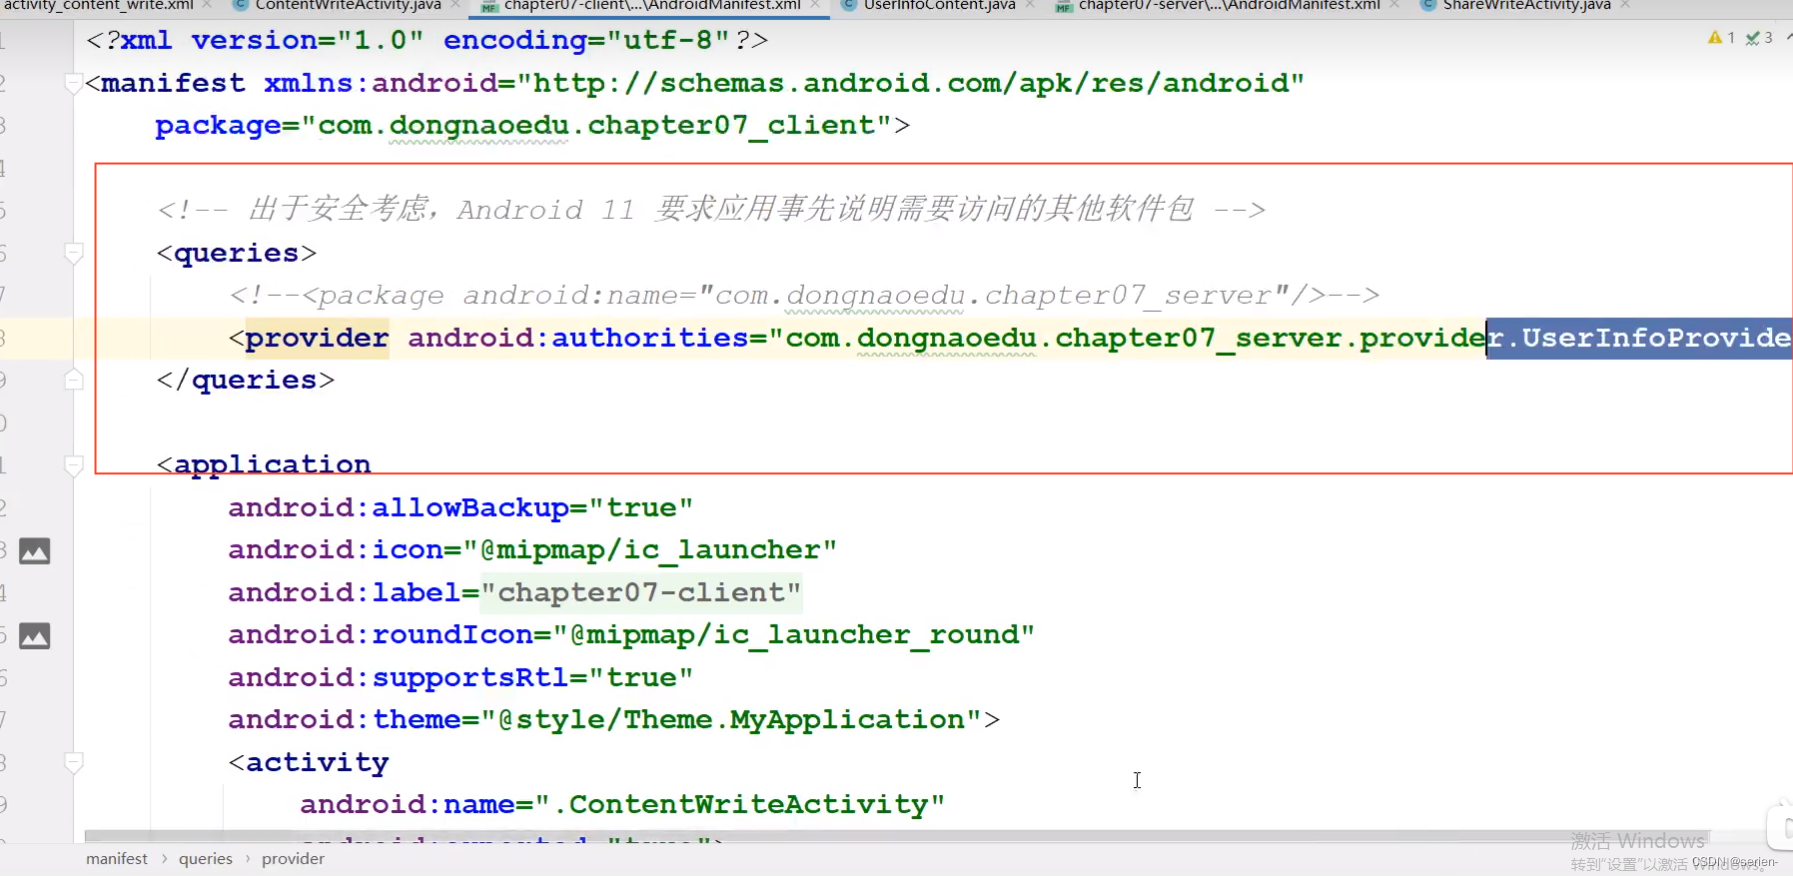Viewport: 1793px width, 876px height.
Task: Open the warnings indicator showing 1 warning
Action: pyautogui.click(x=1721, y=38)
